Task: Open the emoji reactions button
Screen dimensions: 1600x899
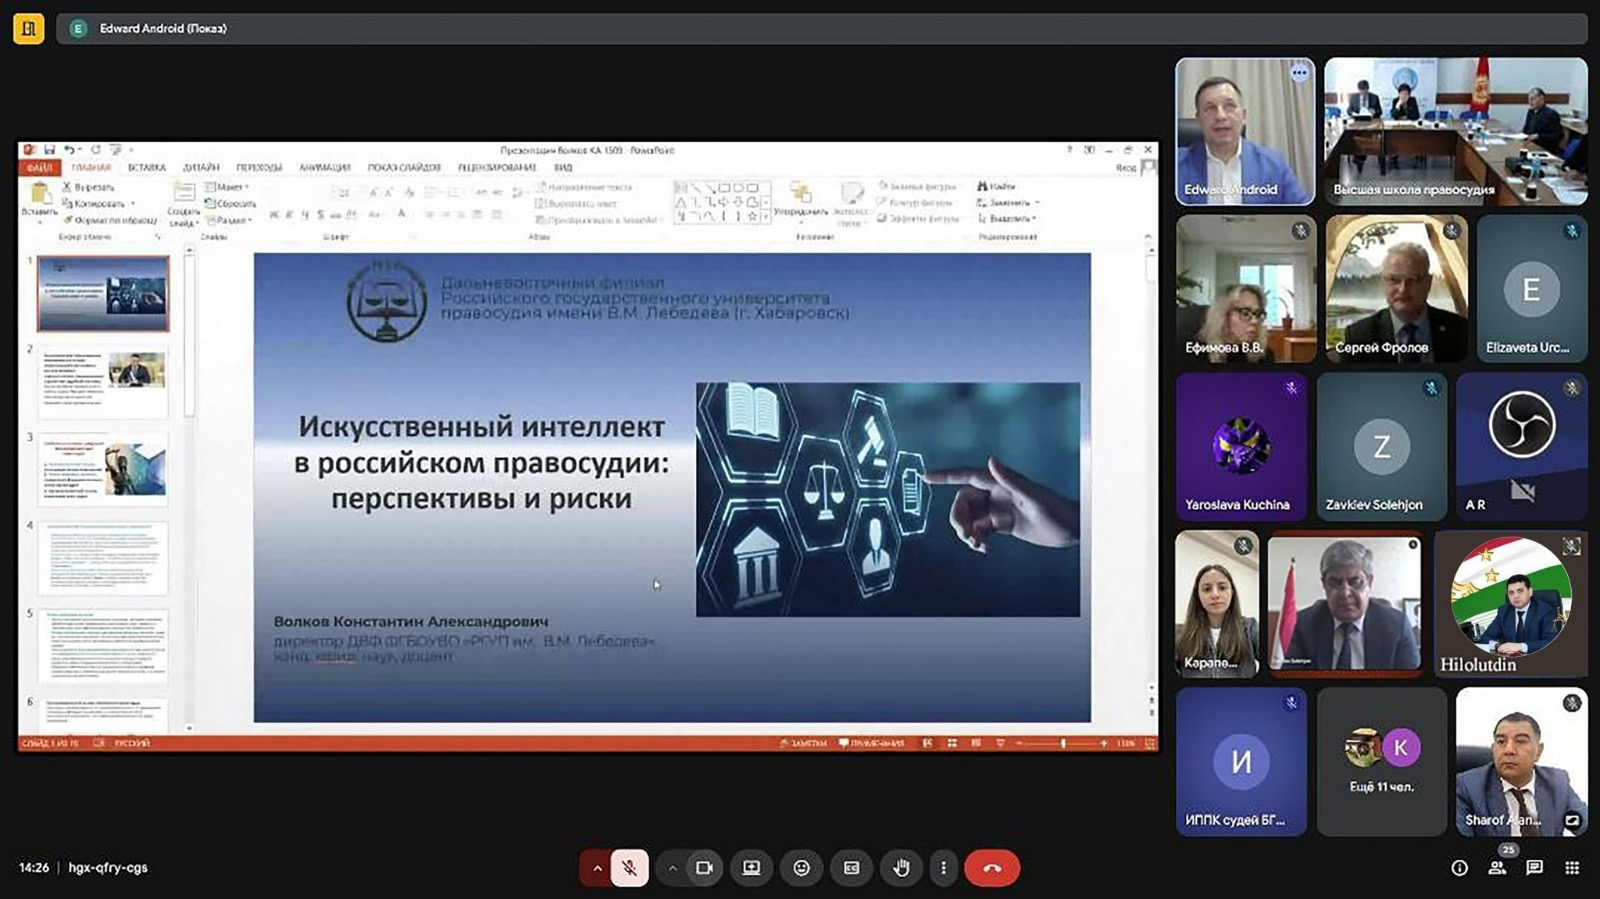Action: click(801, 868)
